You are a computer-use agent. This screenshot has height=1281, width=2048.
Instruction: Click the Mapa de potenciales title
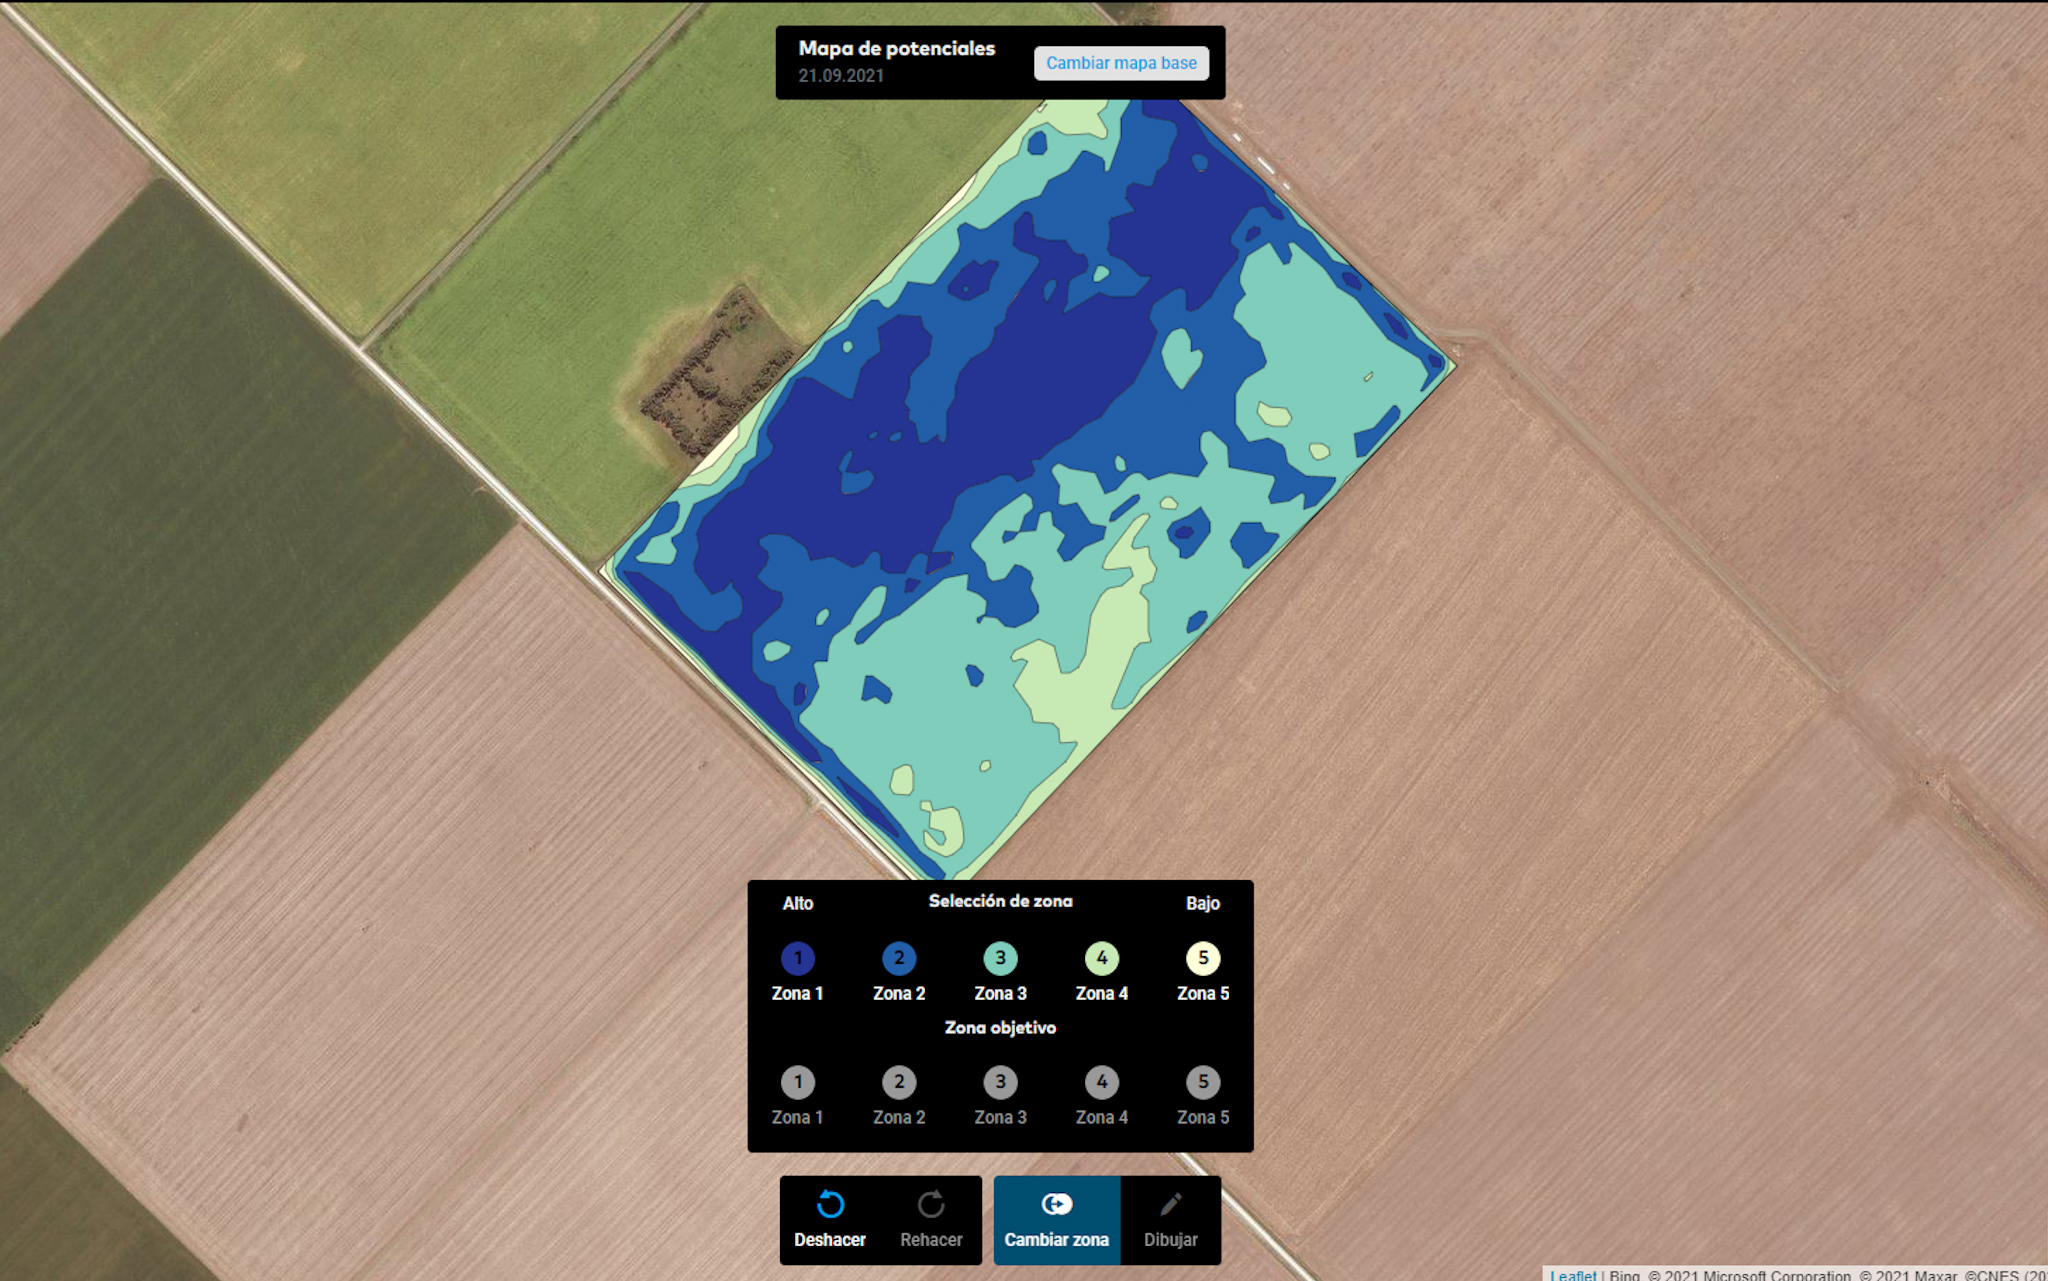pos(896,49)
